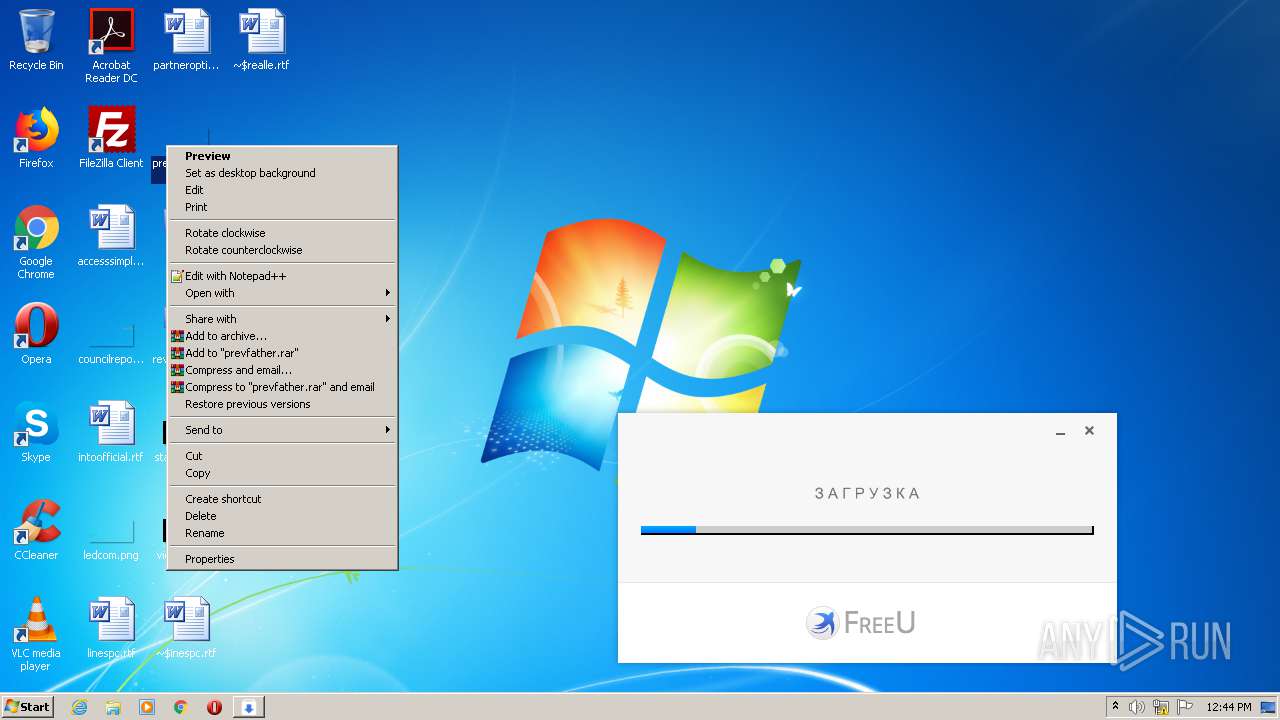Open the Start menu

(x=27, y=707)
